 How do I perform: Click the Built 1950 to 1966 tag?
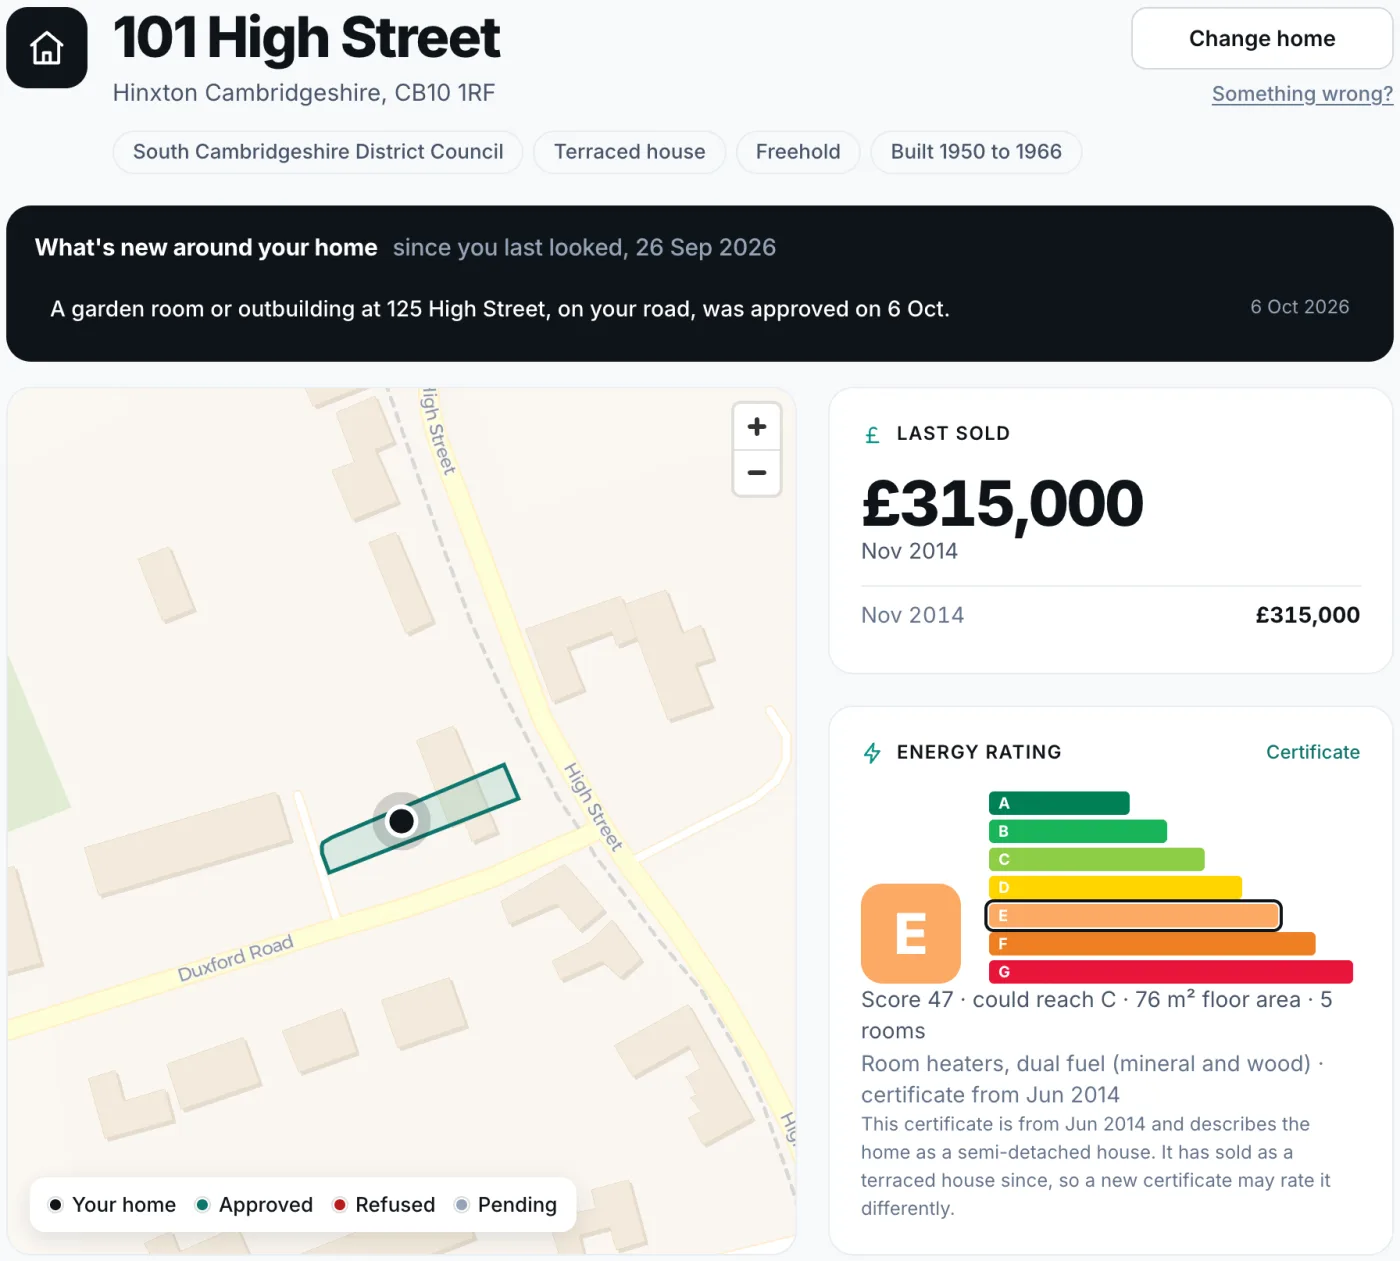tap(976, 152)
